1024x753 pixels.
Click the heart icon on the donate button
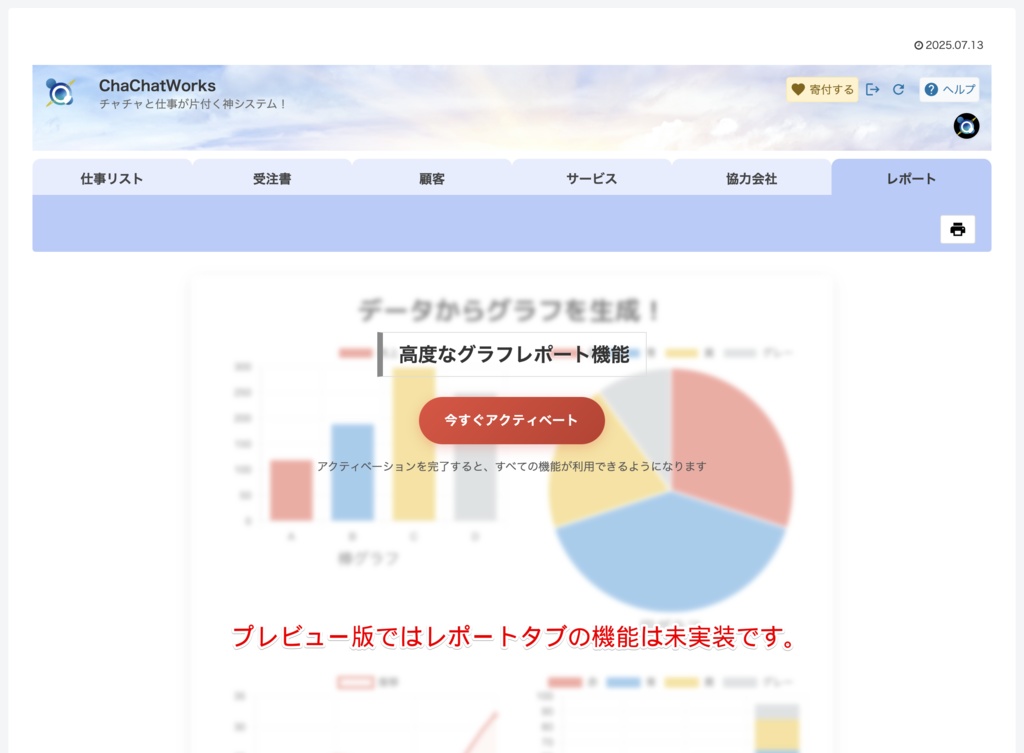click(x=797, y=89)
